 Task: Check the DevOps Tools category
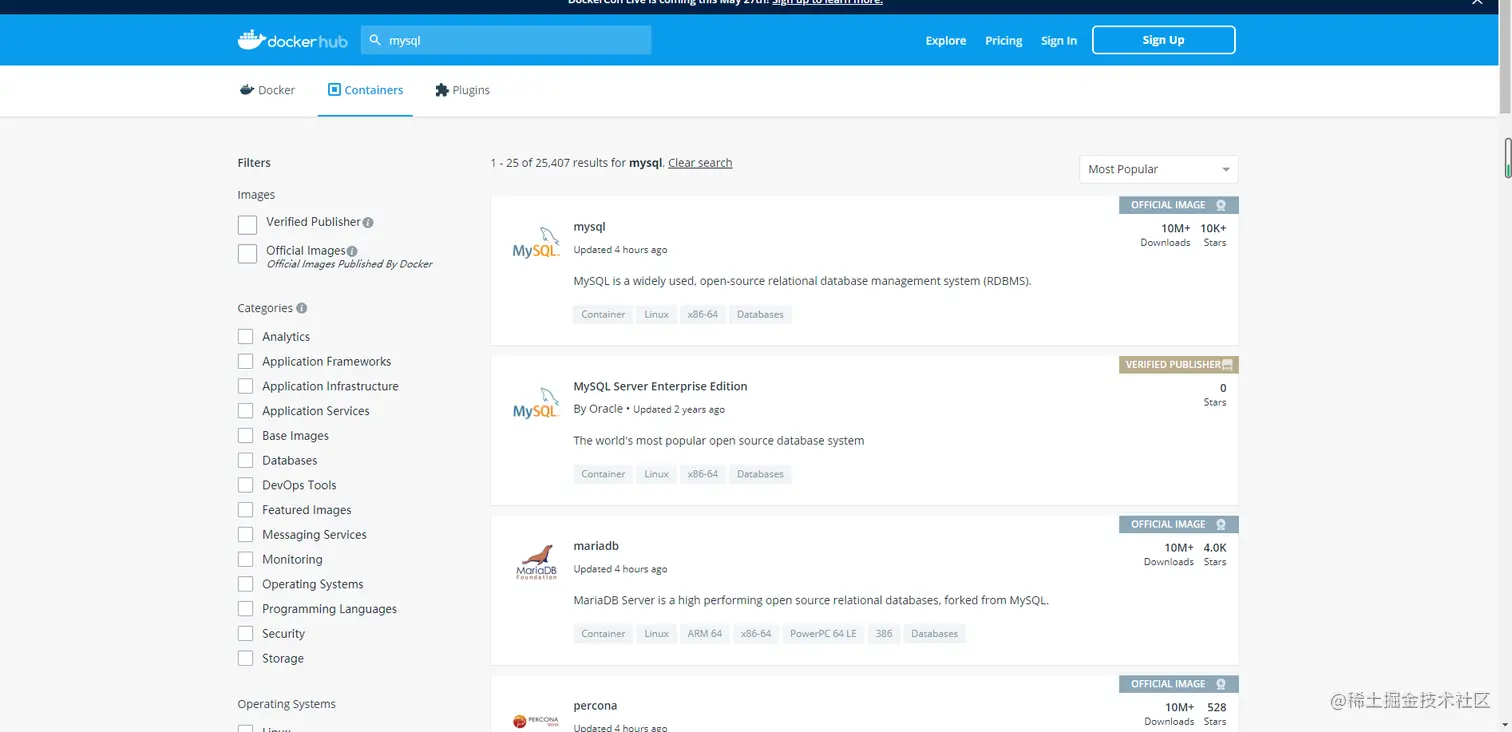point(245,485)
